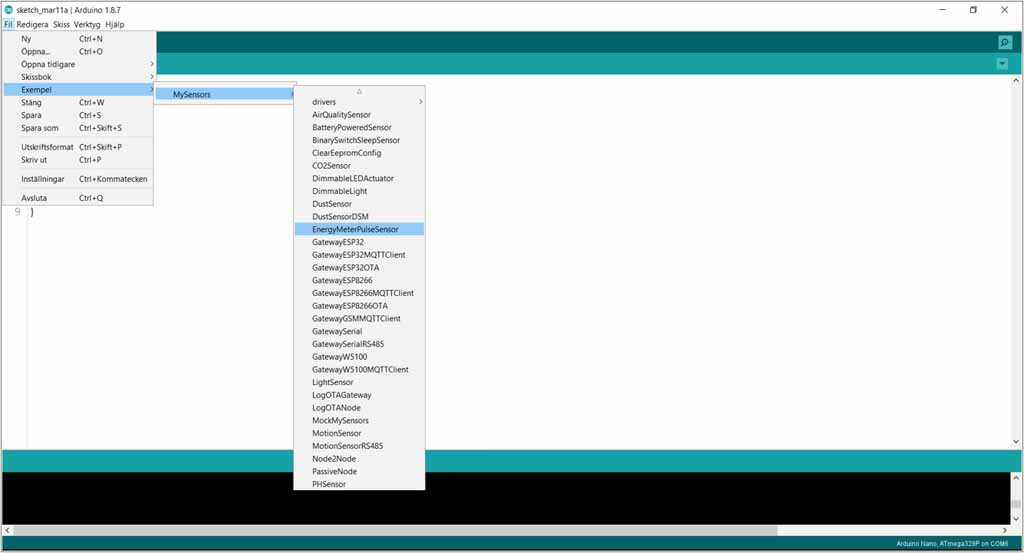Image resolution: width=1024 pixels, height=553 pixels.
Task: Open the DustSensorDSM example
Action: coord(359,216)
